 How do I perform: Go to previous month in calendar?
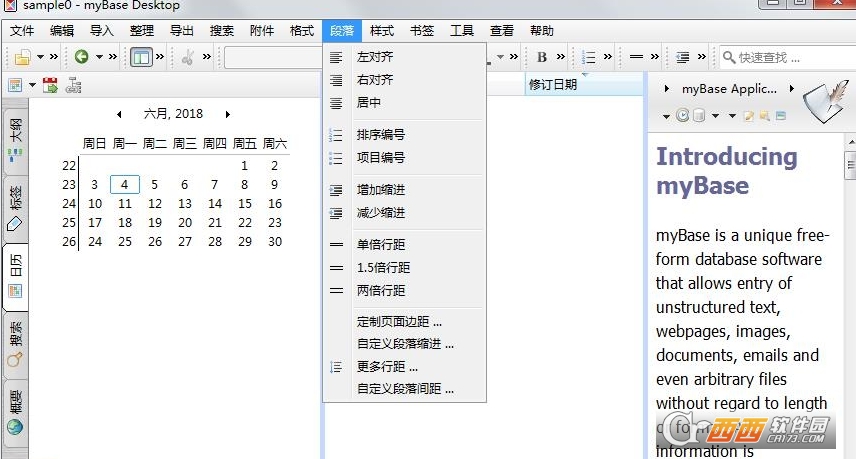click(x=119, y=115)
